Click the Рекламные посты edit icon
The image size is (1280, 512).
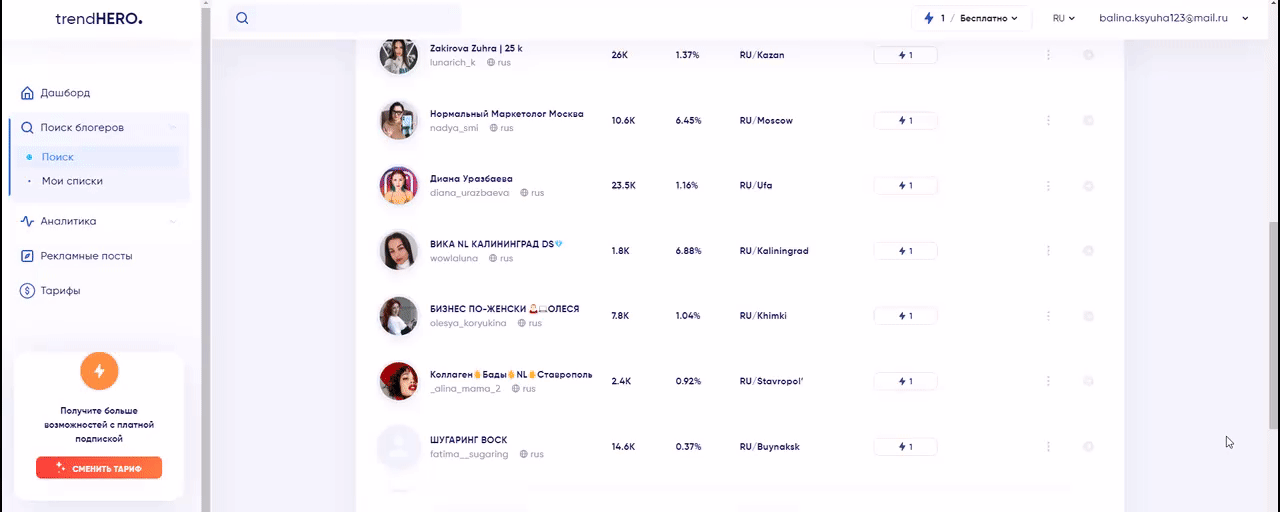pyautogui.click(x=27, y=256)
